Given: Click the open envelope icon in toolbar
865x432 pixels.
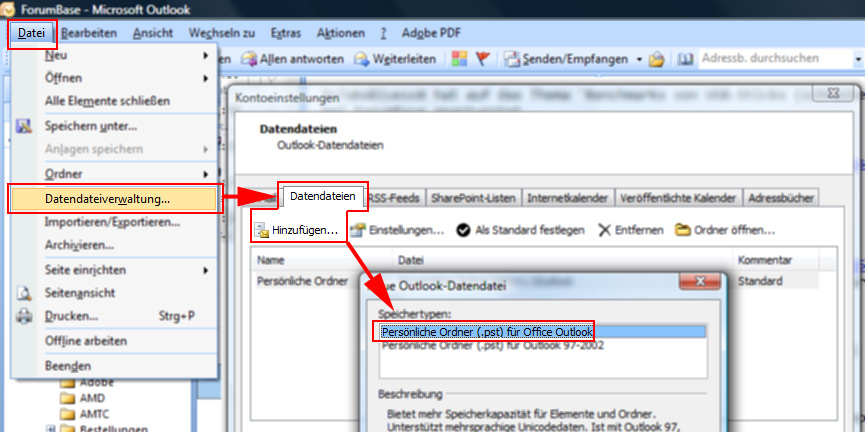Looking at the screenshot, I should [656, 59].
